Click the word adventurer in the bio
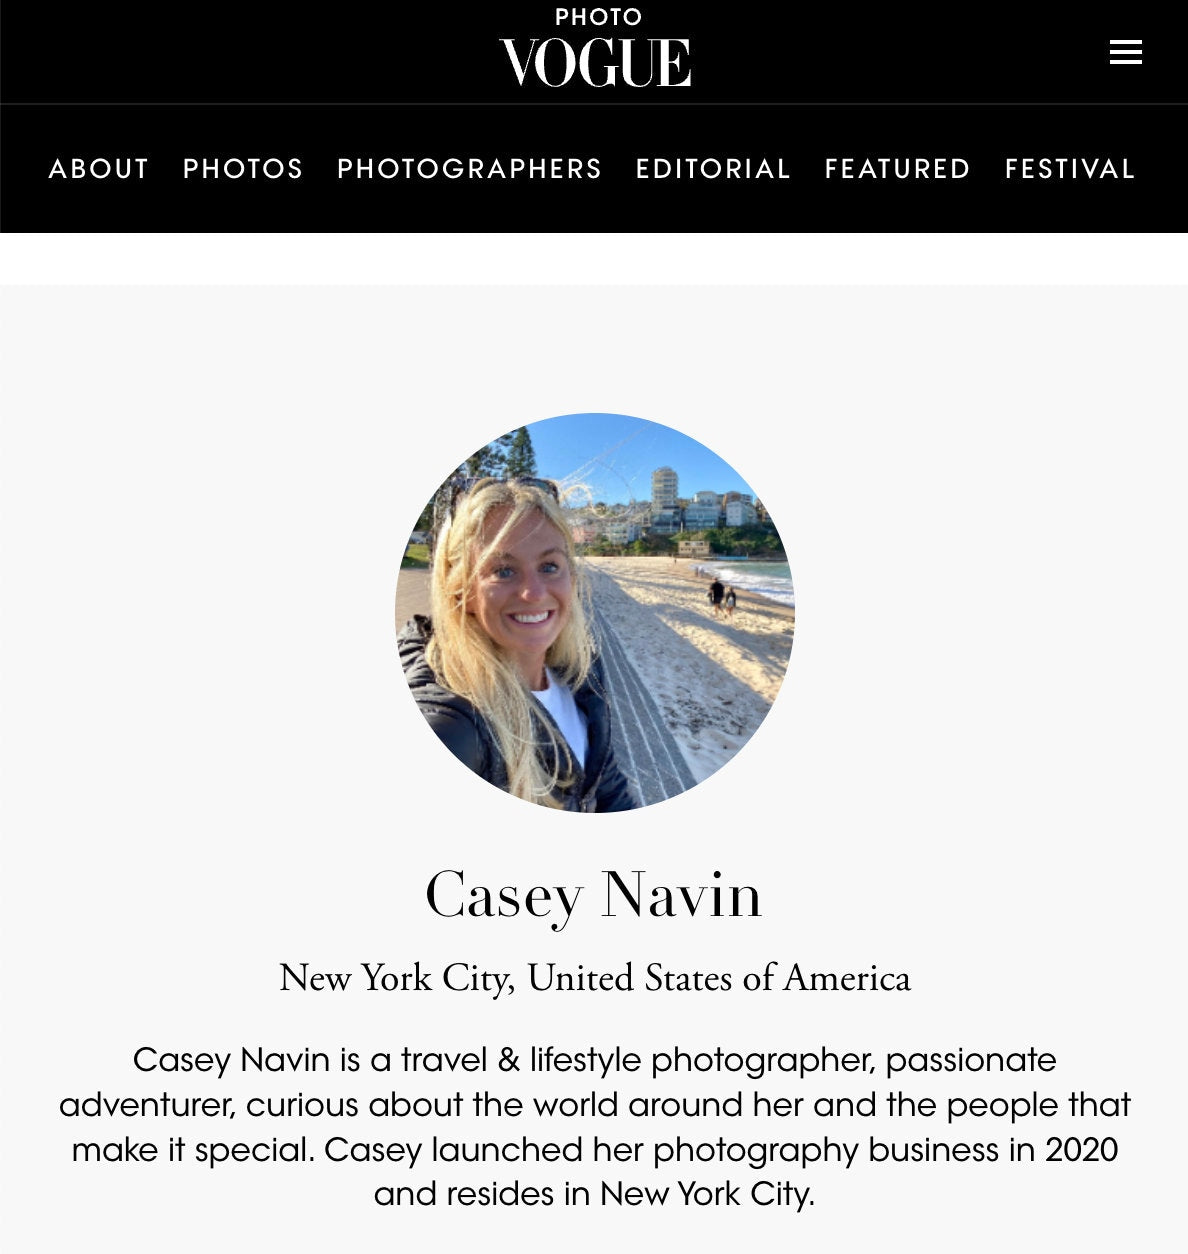The height and width of the screenshot is (1254, 1188). pos(147,1105)
